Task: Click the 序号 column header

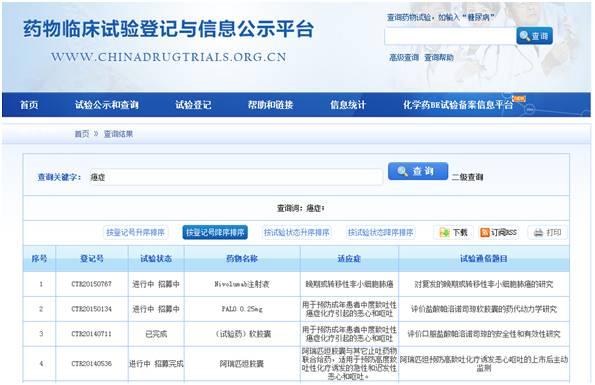Action: 39,259
